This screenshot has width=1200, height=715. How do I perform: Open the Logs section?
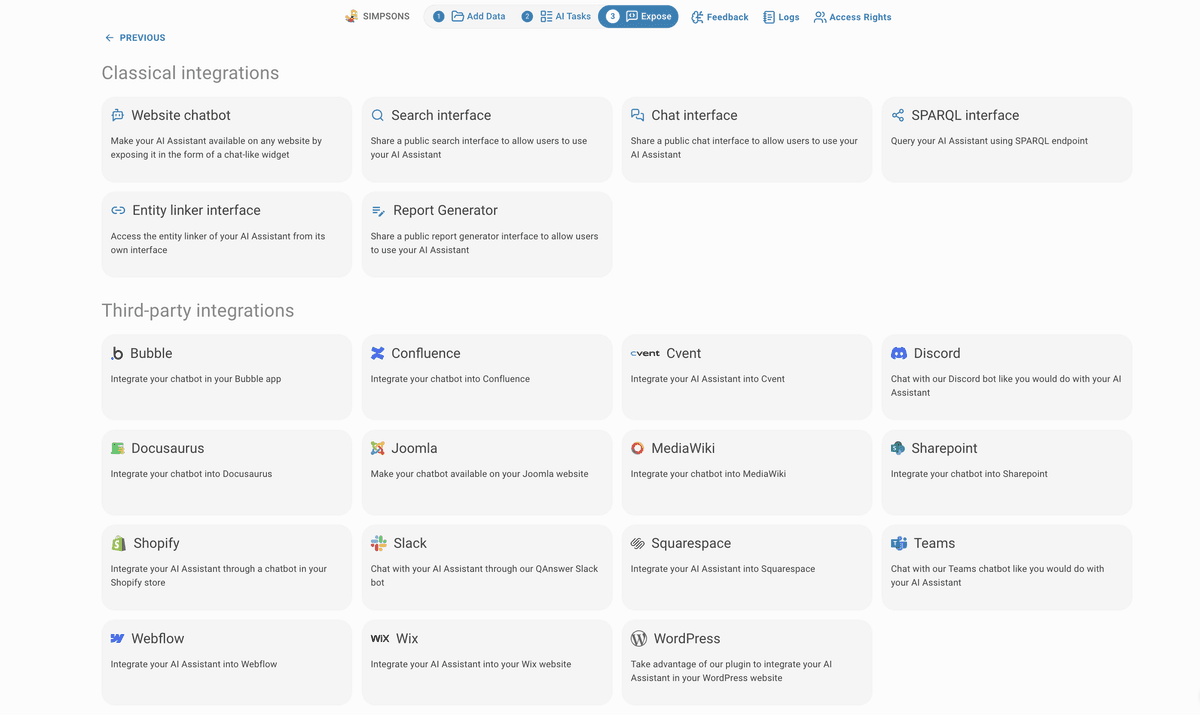781,17
